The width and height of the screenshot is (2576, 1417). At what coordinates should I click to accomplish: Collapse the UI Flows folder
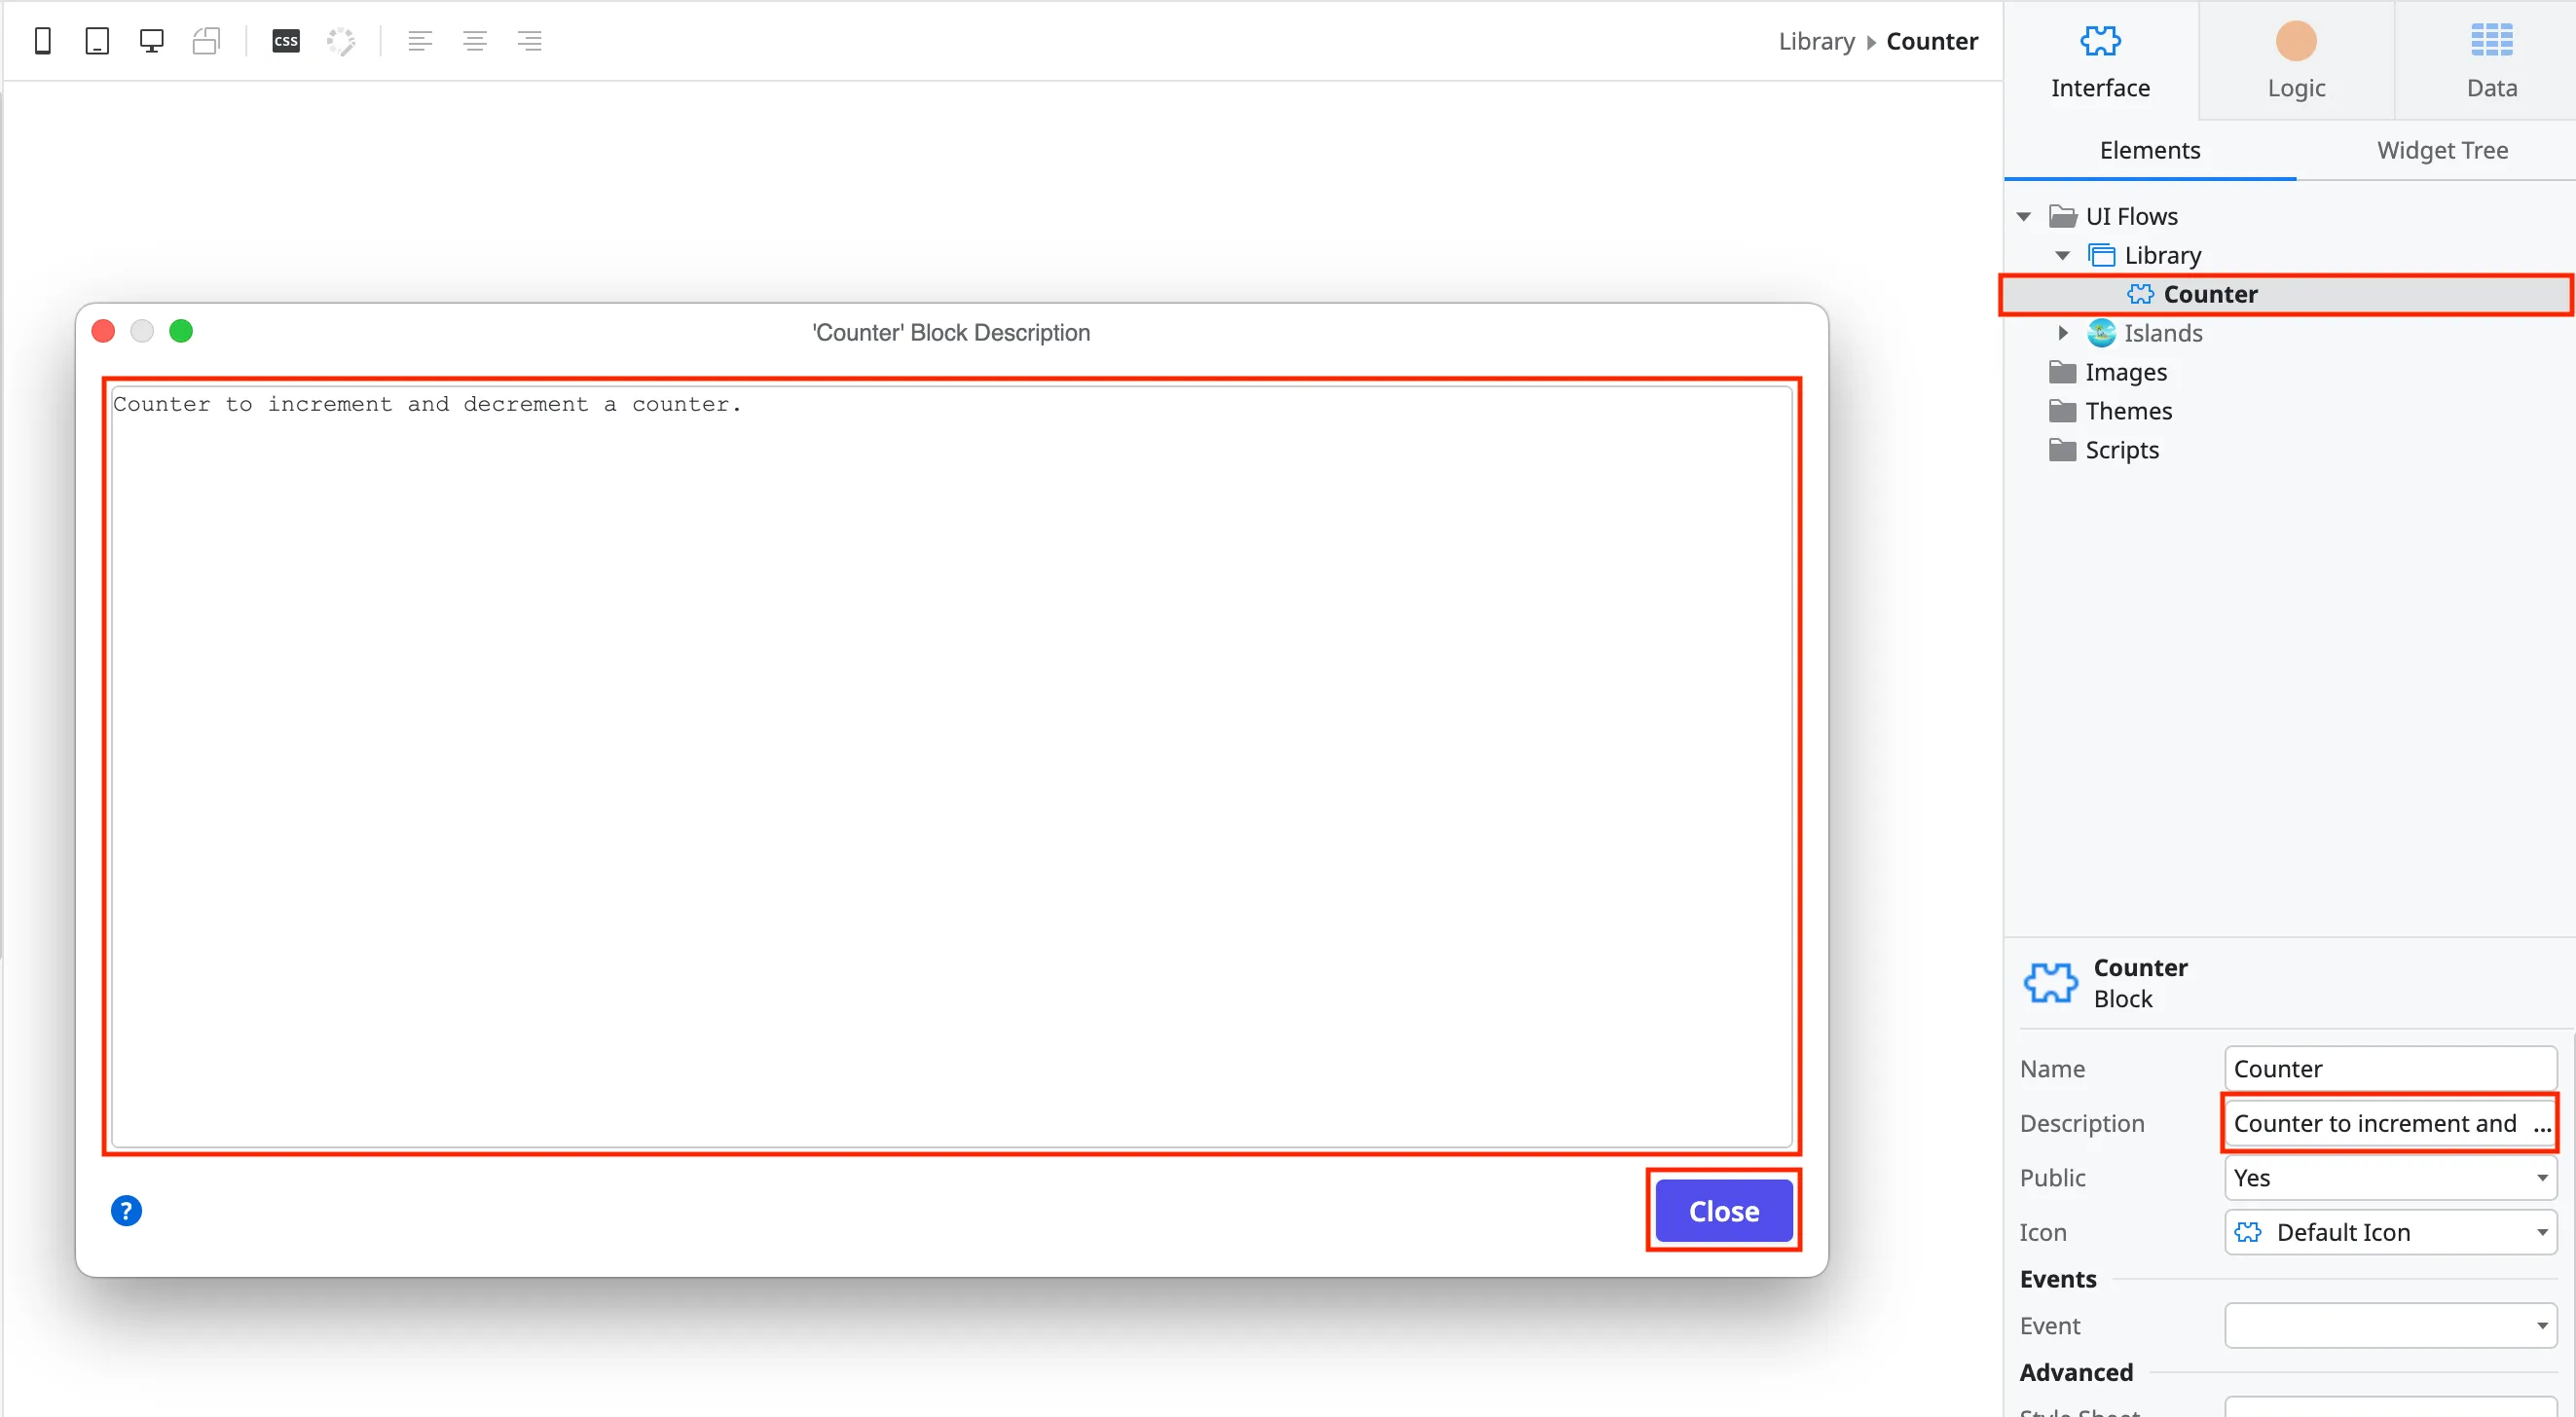pyautogui.click(x=2024, y=217)
